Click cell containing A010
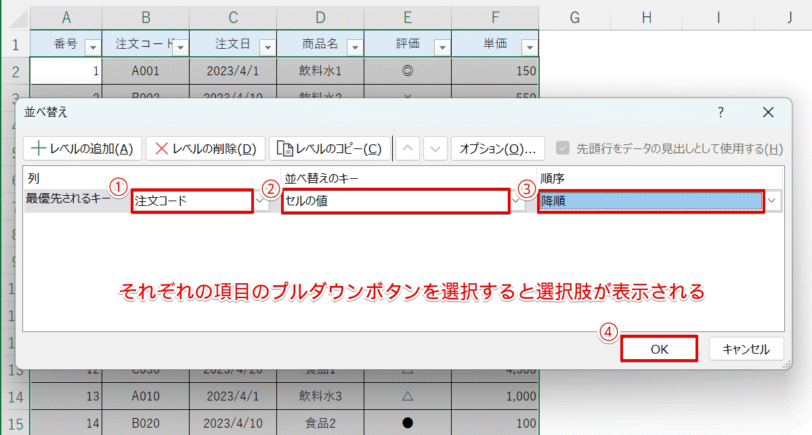 pyautogui.click(x=146, y=397)
